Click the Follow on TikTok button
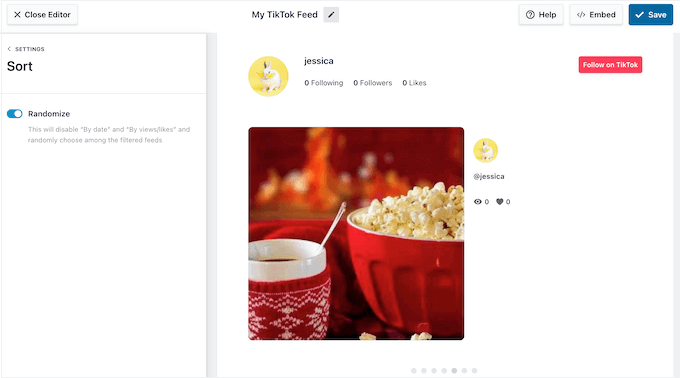The width and height of the screenshot is (680, 378). click(610, 65)
